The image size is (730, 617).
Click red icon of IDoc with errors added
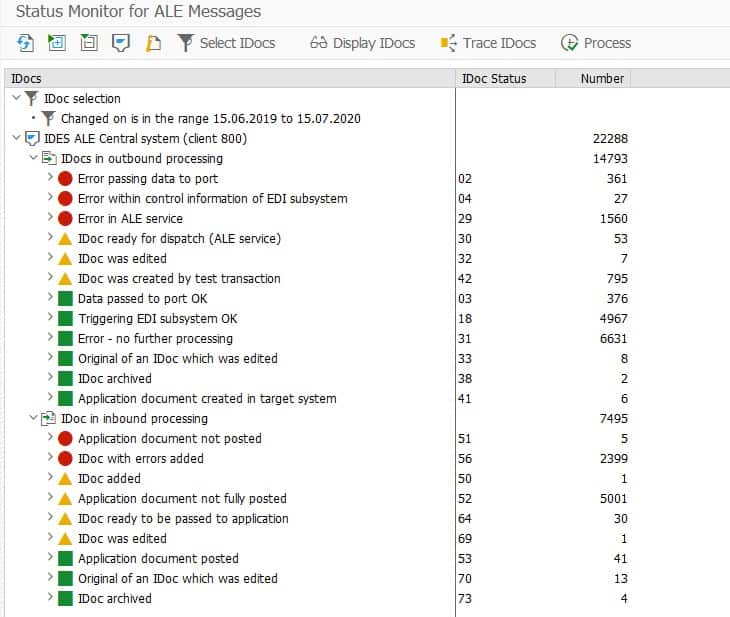pos(65,458)
